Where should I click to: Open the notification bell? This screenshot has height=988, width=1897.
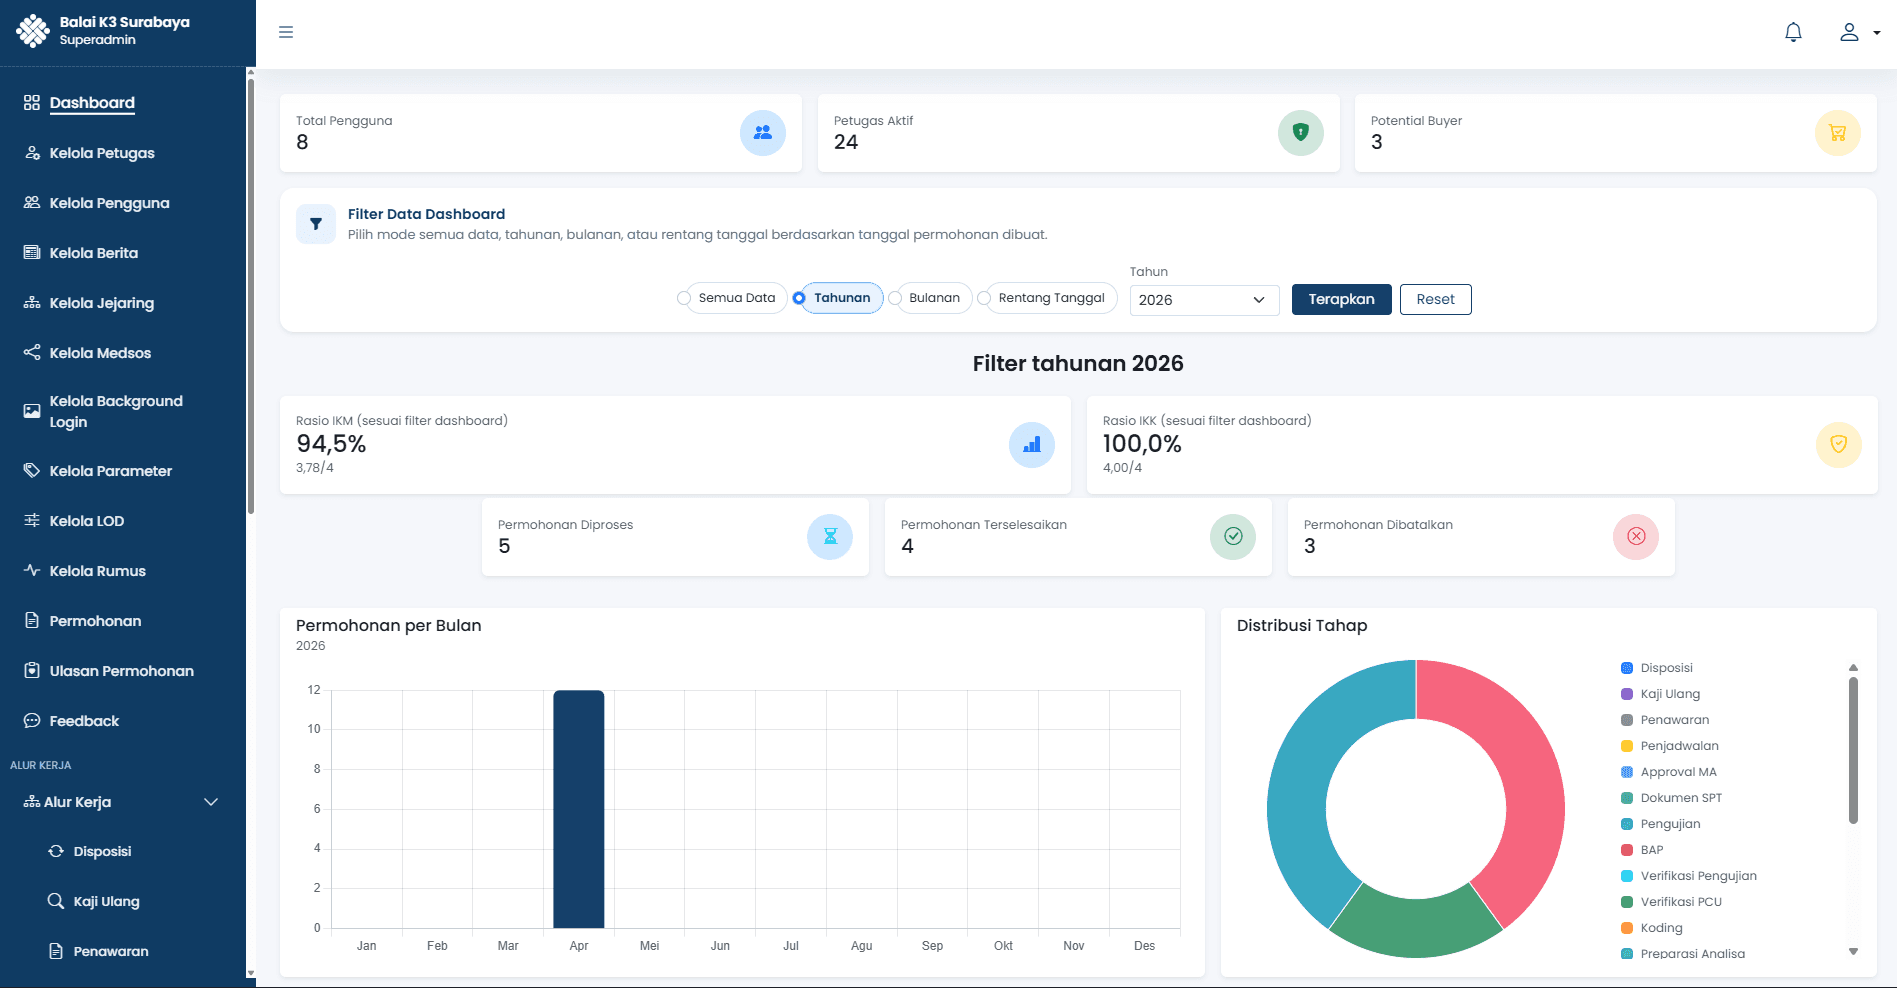[x=1793, y=32]
